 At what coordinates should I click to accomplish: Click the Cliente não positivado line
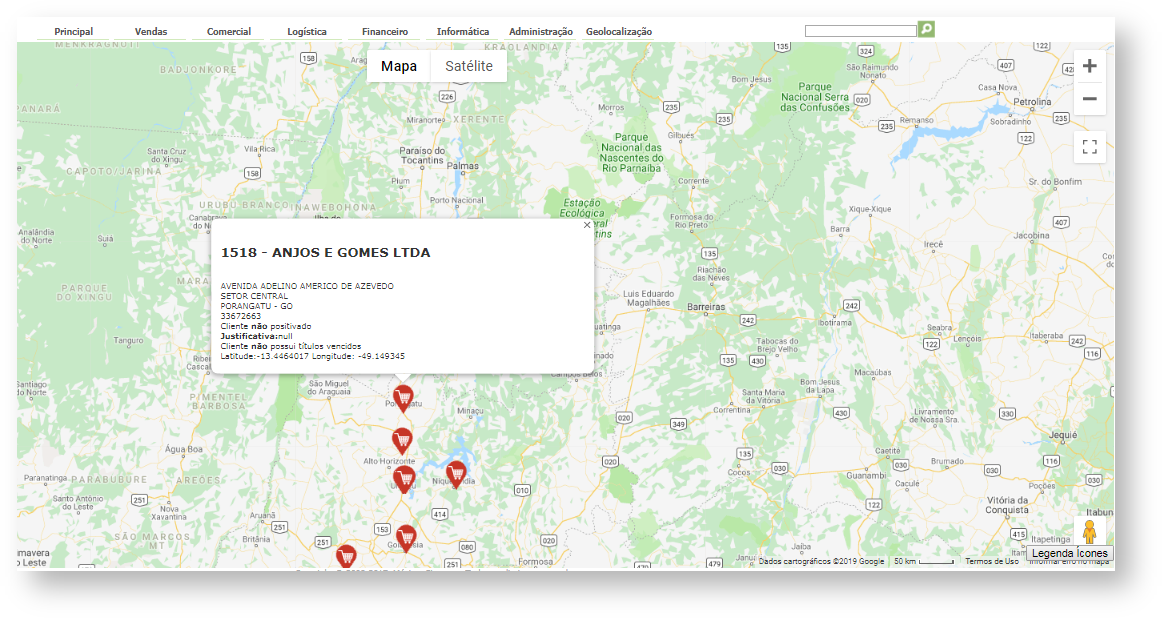pos(266,326)
